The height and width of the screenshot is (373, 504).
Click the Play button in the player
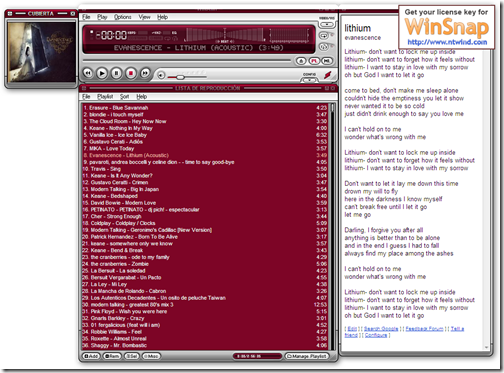[102, 73]
